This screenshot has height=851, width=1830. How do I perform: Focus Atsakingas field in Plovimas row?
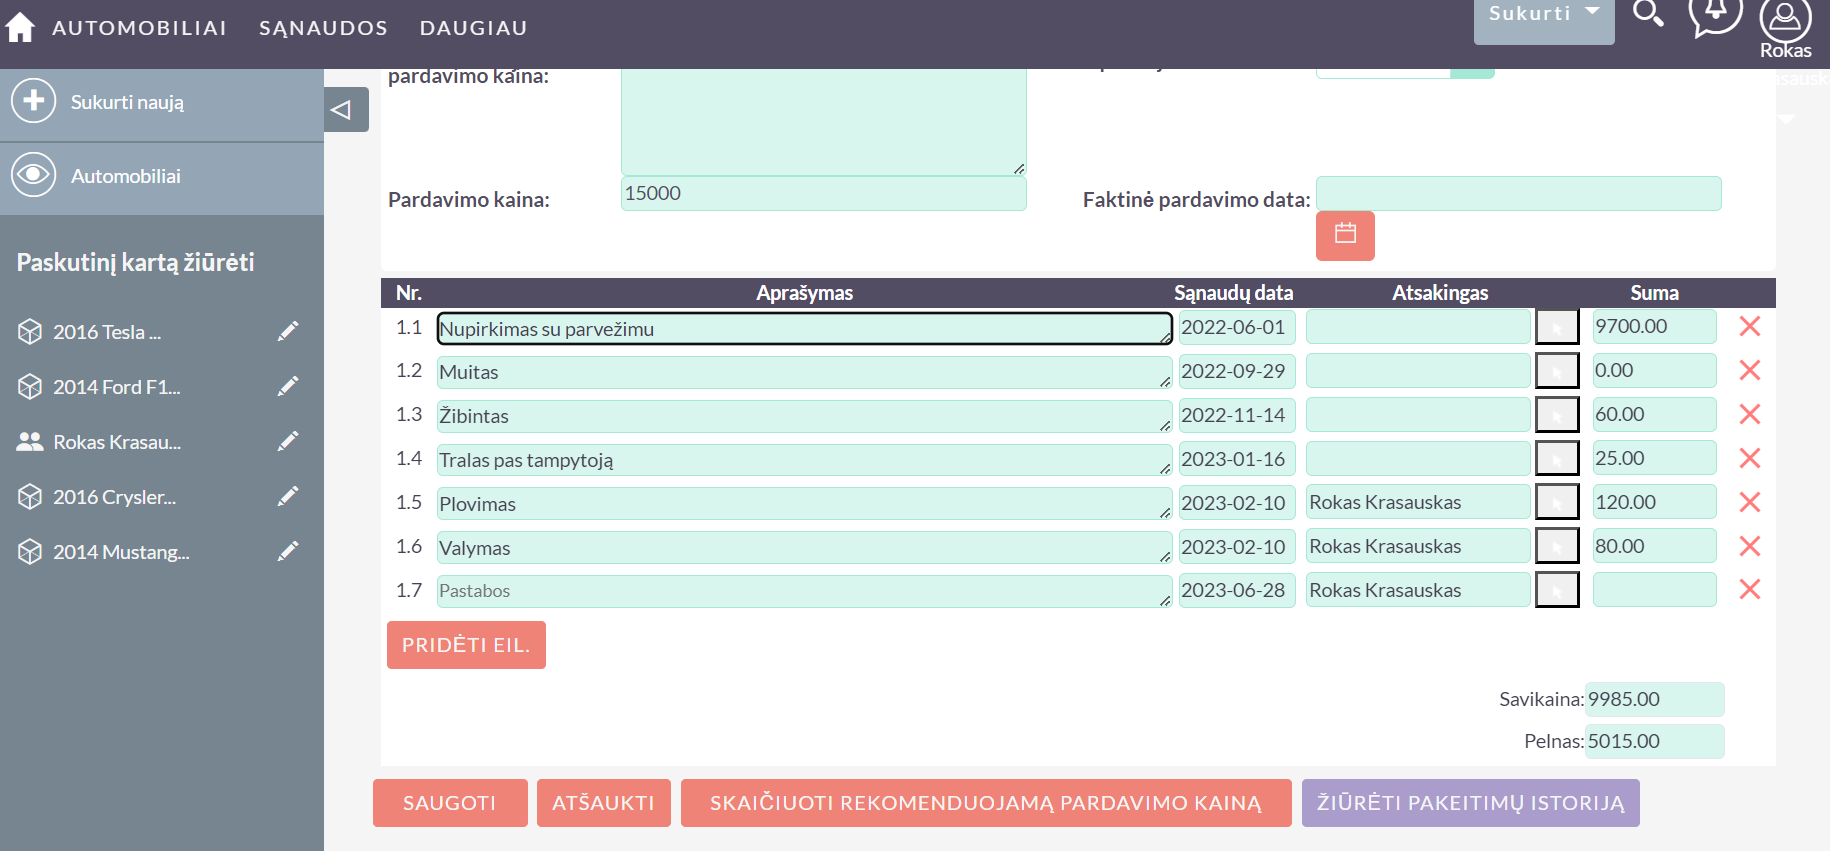[1419, 502]
